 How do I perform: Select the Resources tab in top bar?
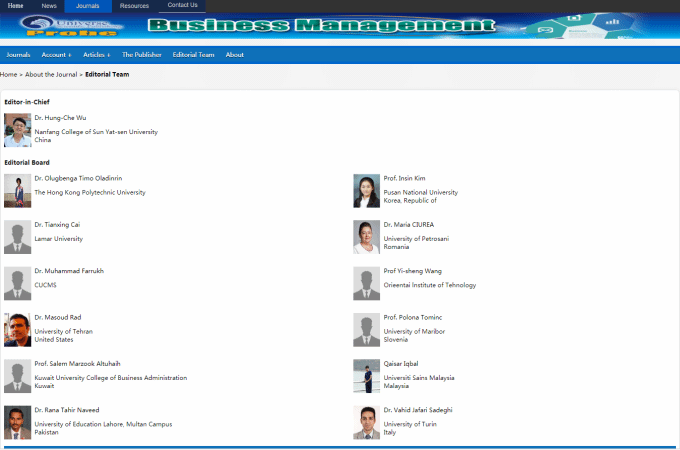134,6
